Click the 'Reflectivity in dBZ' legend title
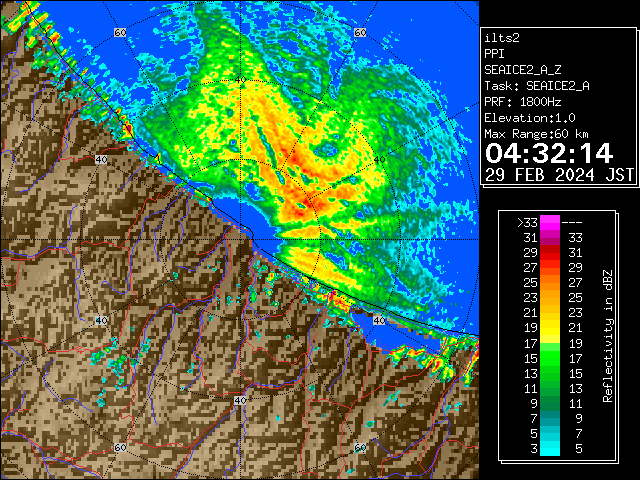This screenshot has width=640, height=480. [x=608, y=336]
